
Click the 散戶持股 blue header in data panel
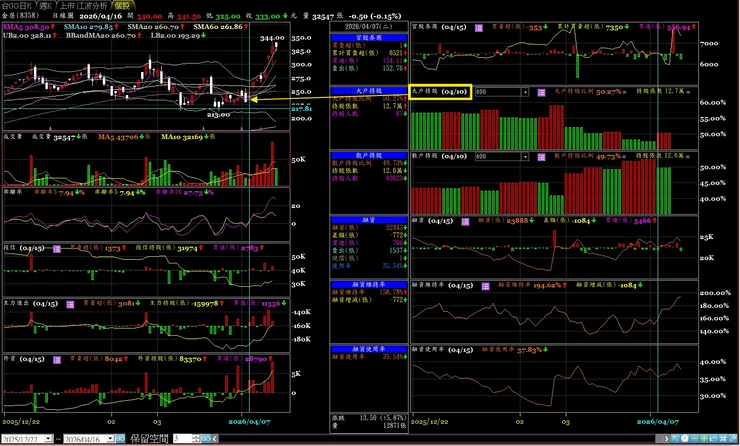pyautogui.click(x=369, y=155)
